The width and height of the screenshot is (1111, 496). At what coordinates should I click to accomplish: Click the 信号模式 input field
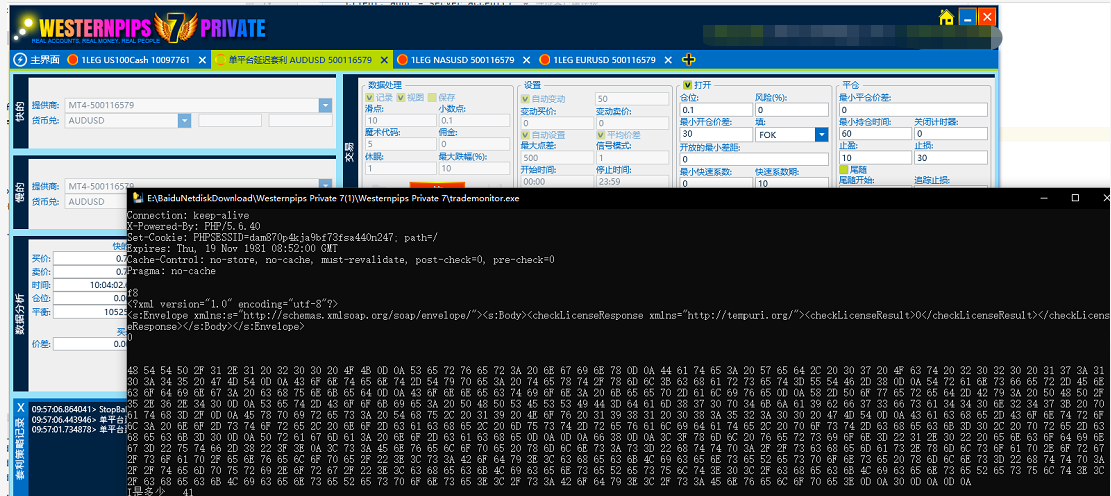pyautogui.click(x=631, y=157)
